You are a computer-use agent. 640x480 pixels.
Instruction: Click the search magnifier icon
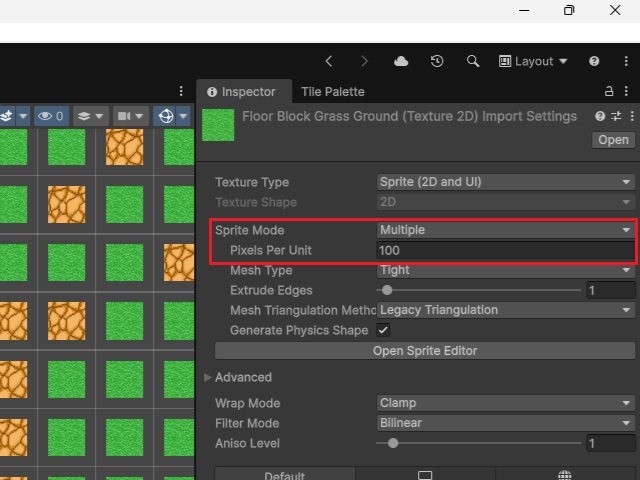pos(473,61)
